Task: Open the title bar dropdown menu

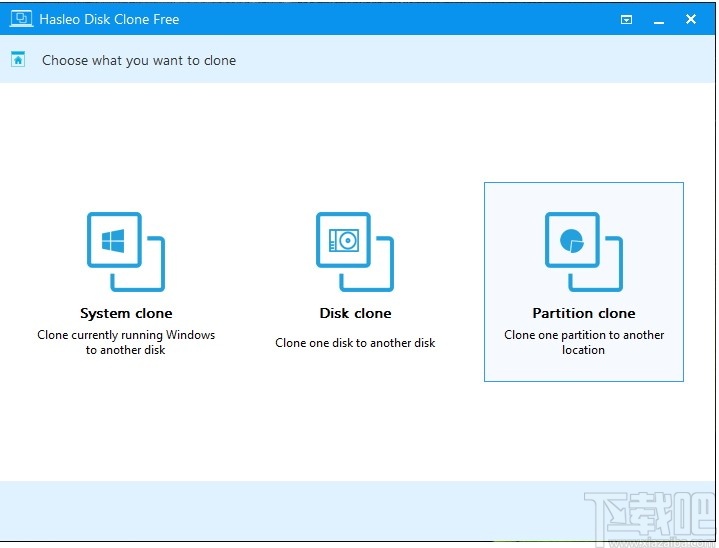Action: point(626,19)
